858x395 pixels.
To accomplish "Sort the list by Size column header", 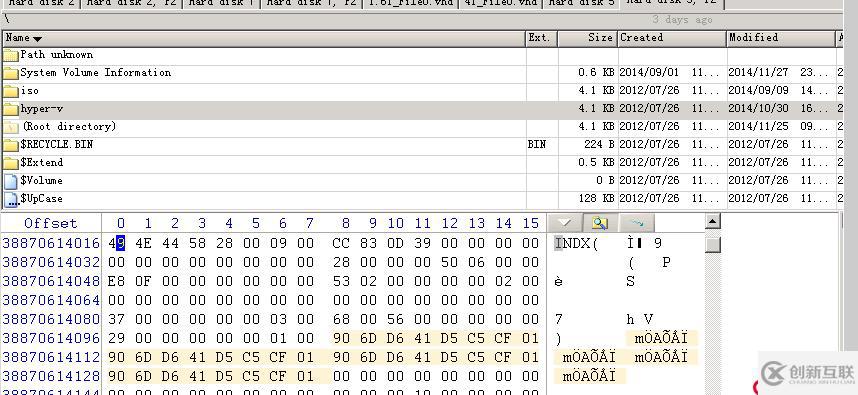I will click(x=587, y=38).
